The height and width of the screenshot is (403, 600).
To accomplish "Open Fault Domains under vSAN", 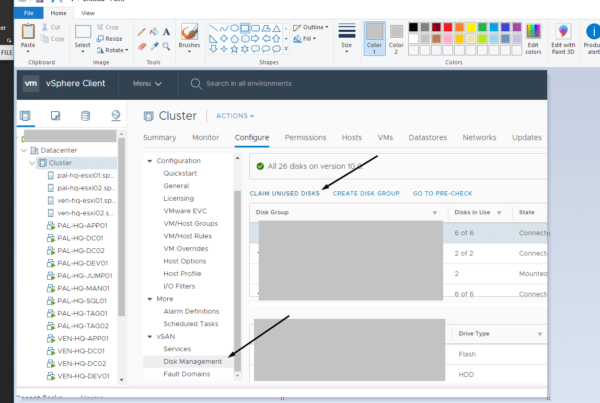I will [x=187, y=374].
